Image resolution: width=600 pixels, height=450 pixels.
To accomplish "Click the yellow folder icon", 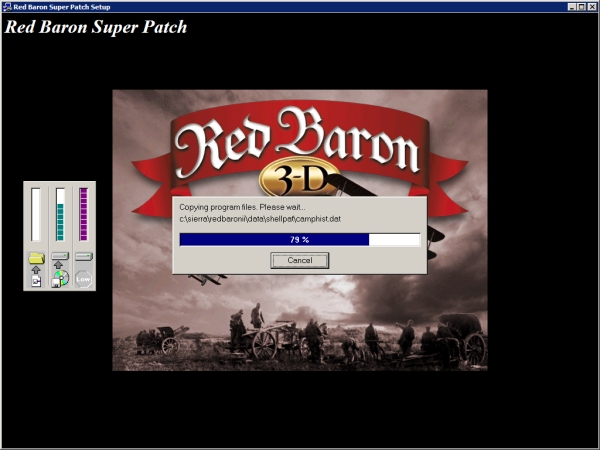I will coord(36,258).
